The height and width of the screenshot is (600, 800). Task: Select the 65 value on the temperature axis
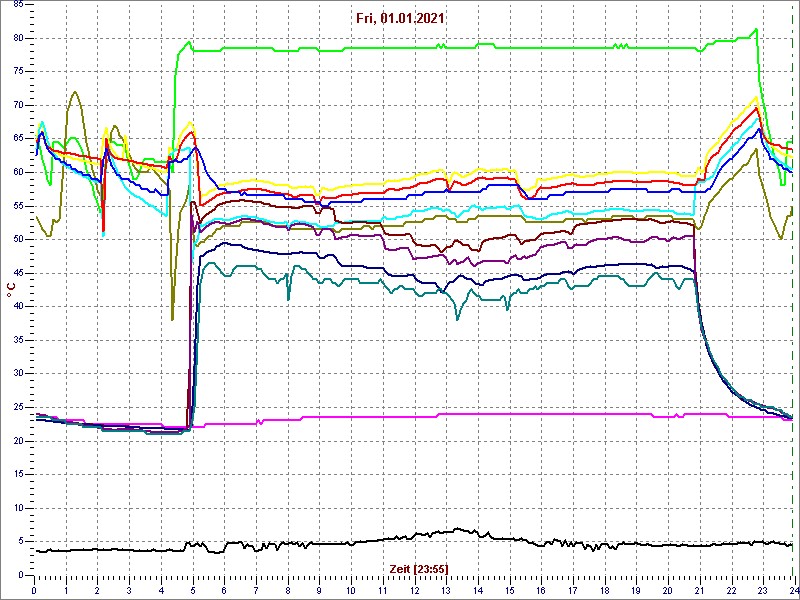[x=17, y=139]
